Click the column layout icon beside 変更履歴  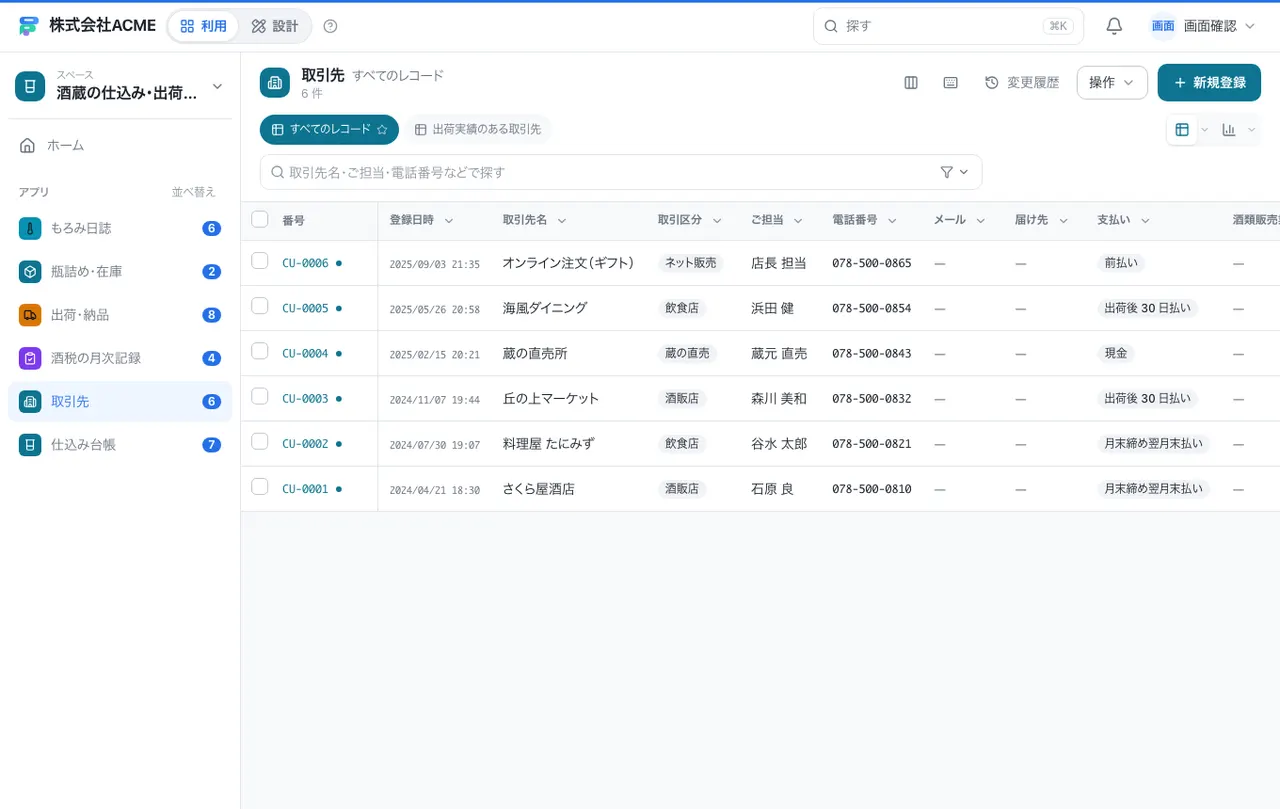point(911,83)
